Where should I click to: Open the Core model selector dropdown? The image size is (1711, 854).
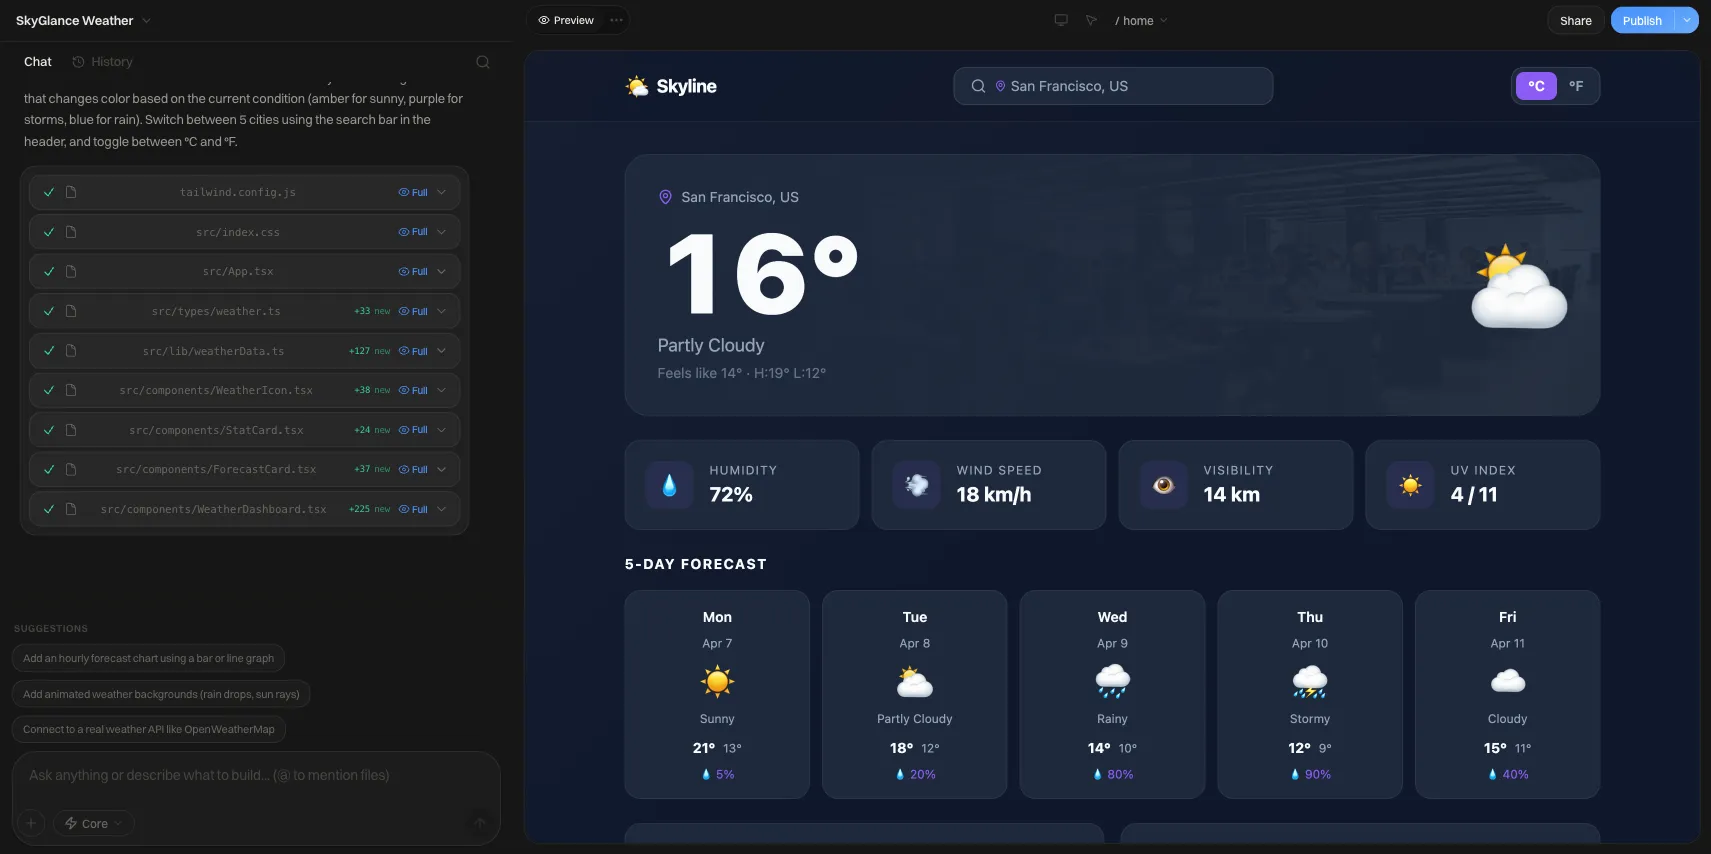click(x=94, y=823)
